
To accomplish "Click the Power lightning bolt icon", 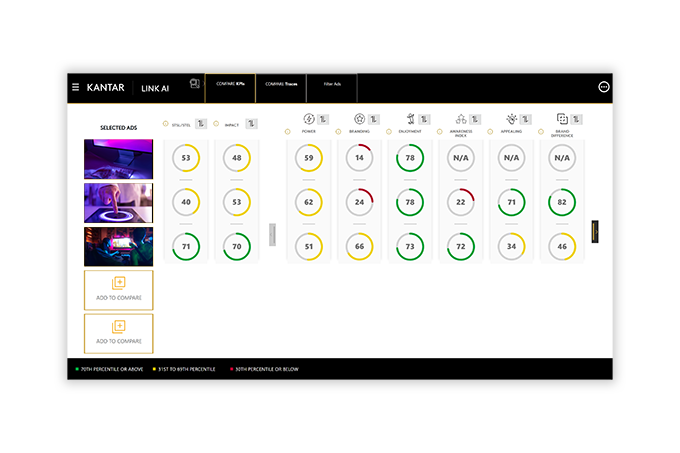I will click(x=309, y=119).
